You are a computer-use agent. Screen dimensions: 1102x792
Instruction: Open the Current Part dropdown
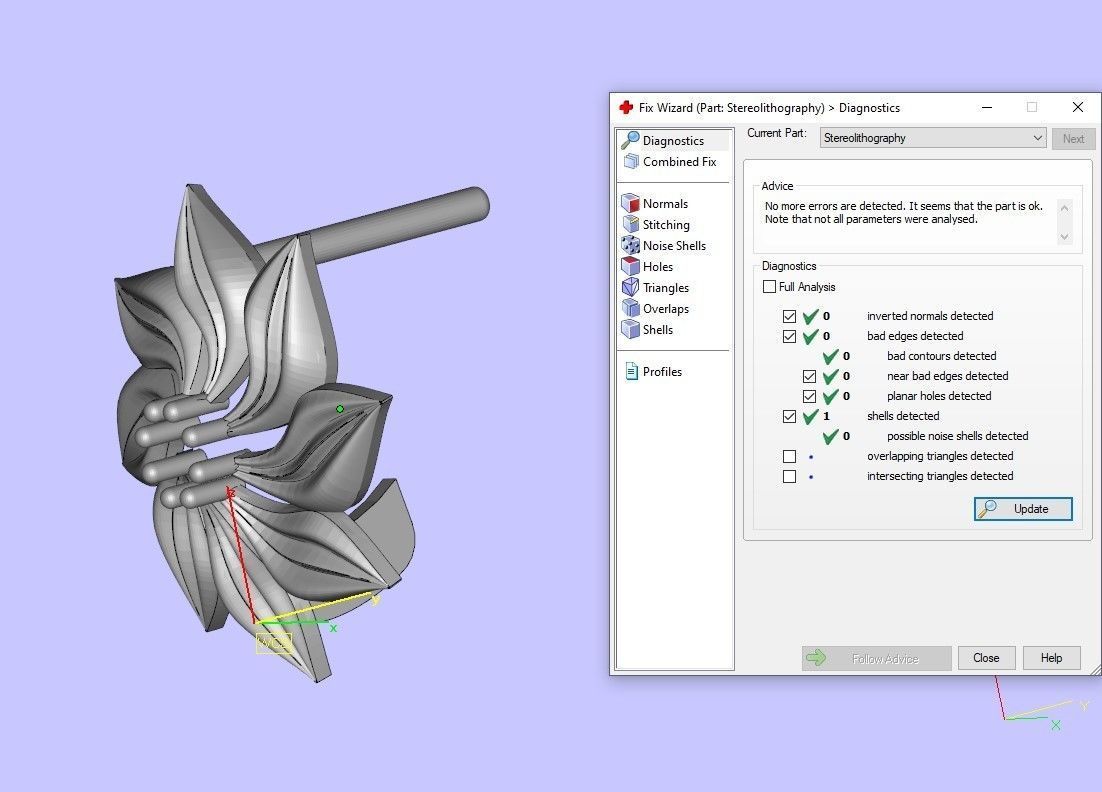[x=933, y=138]
